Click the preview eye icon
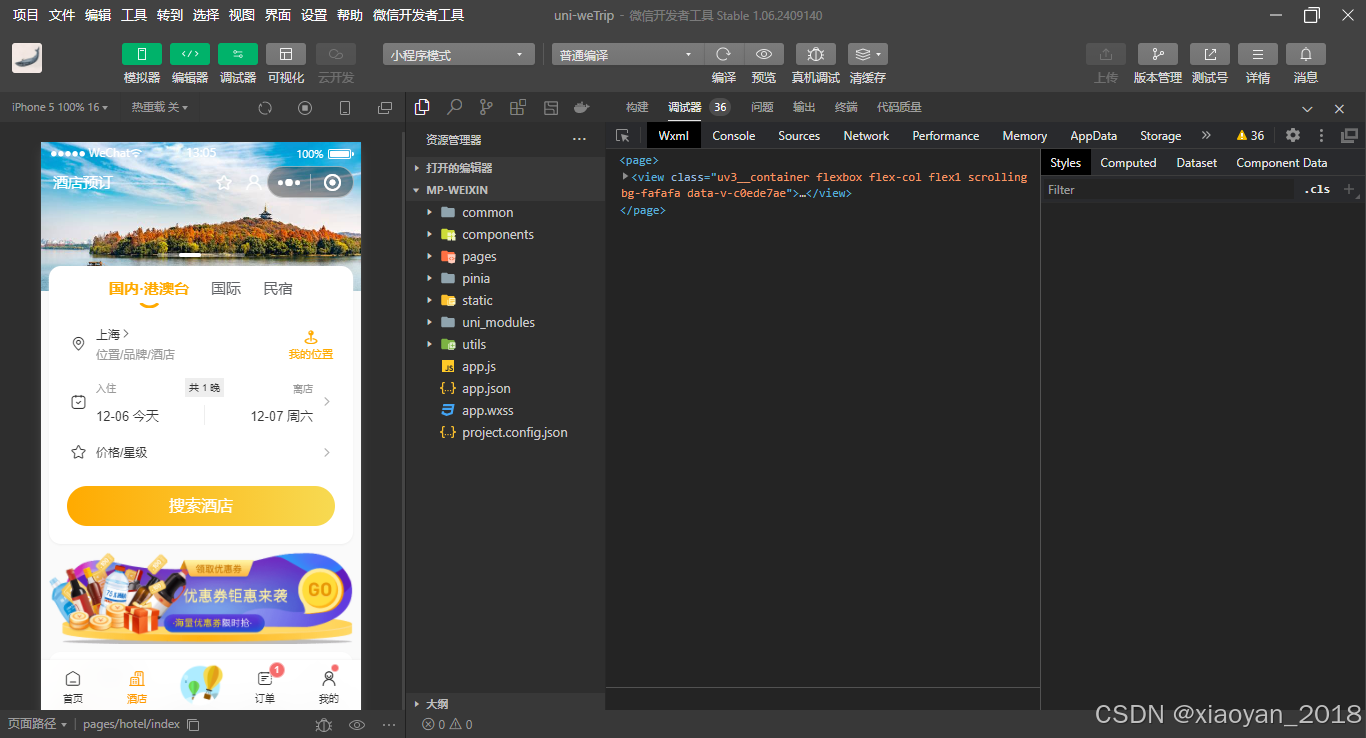Image resolution: width=1366 pixels, height=738 pixels. point(764,54)
